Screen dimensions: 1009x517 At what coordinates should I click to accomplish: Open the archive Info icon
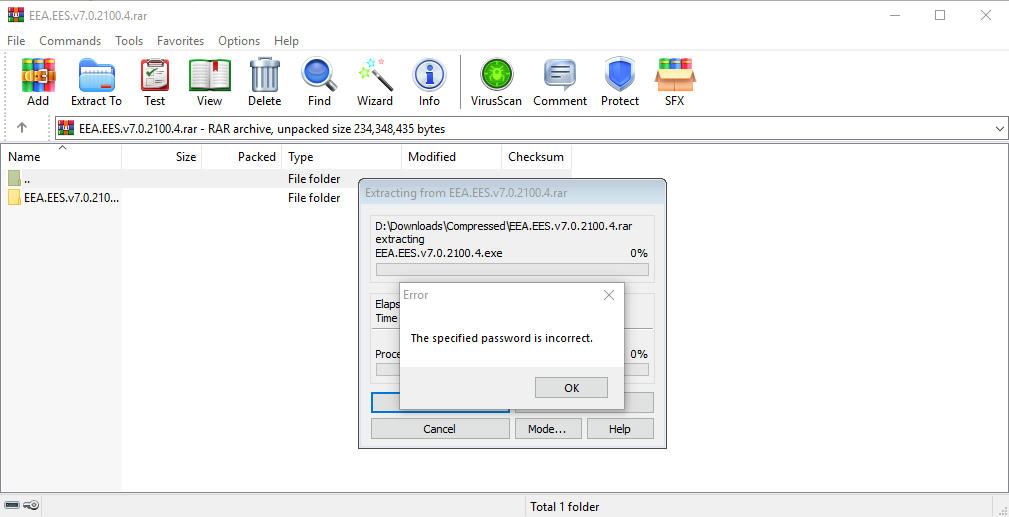click(x=429, y=75)
